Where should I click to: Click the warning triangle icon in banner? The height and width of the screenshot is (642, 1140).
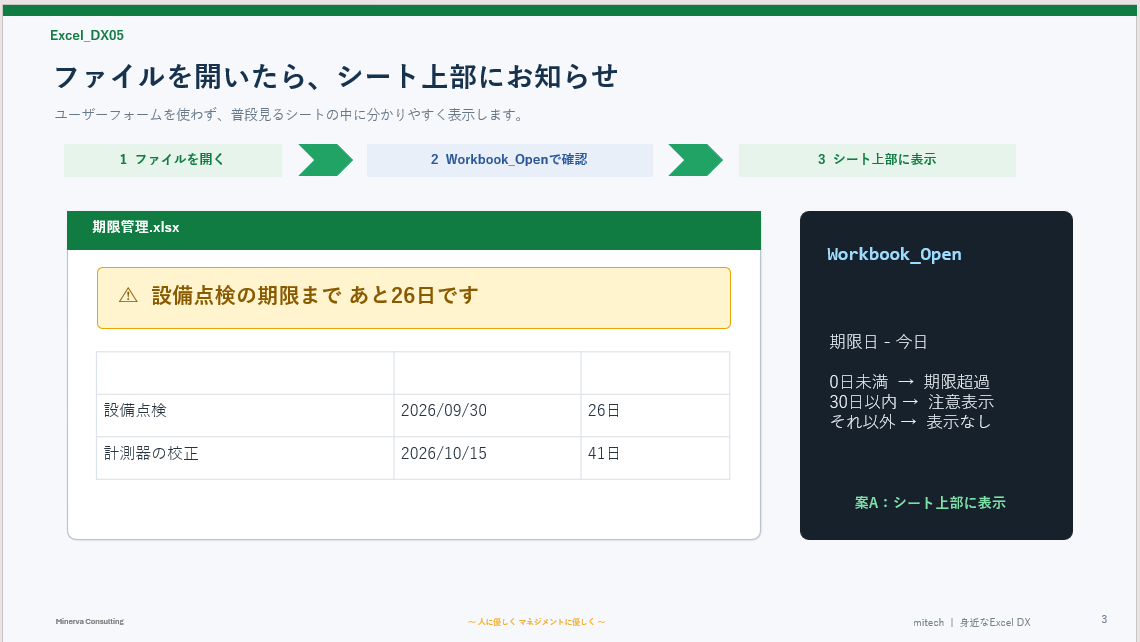(128, 295)
